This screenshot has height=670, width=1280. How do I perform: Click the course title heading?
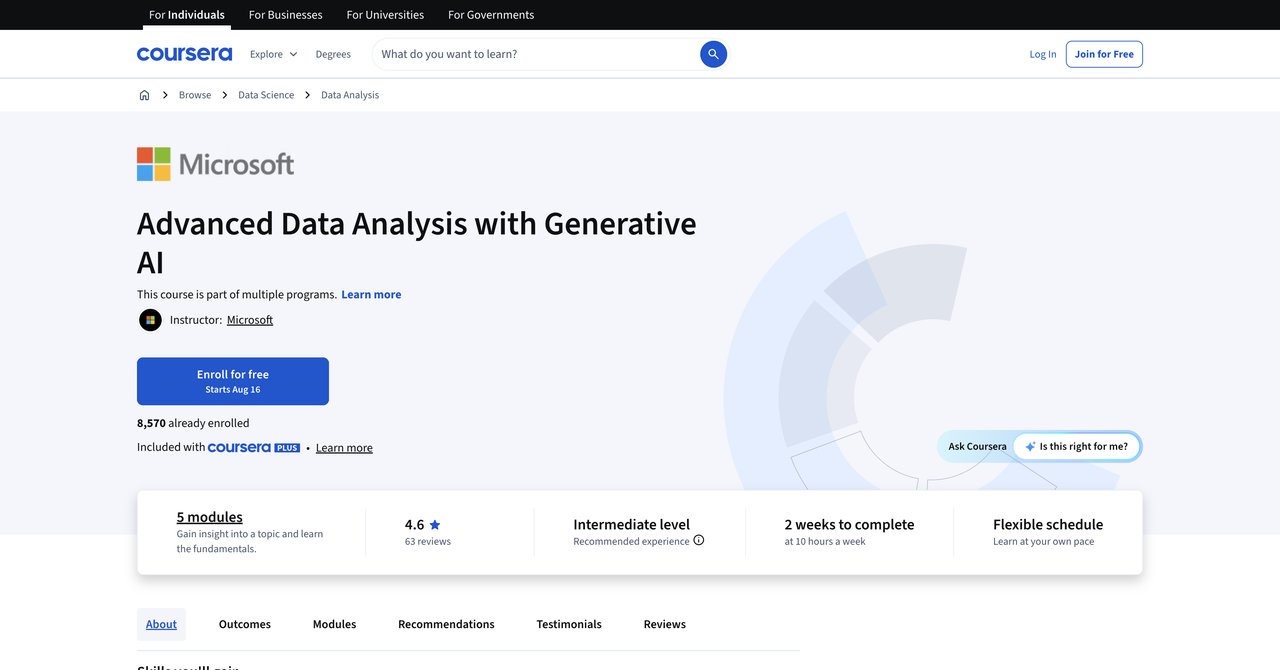[417, 242]
